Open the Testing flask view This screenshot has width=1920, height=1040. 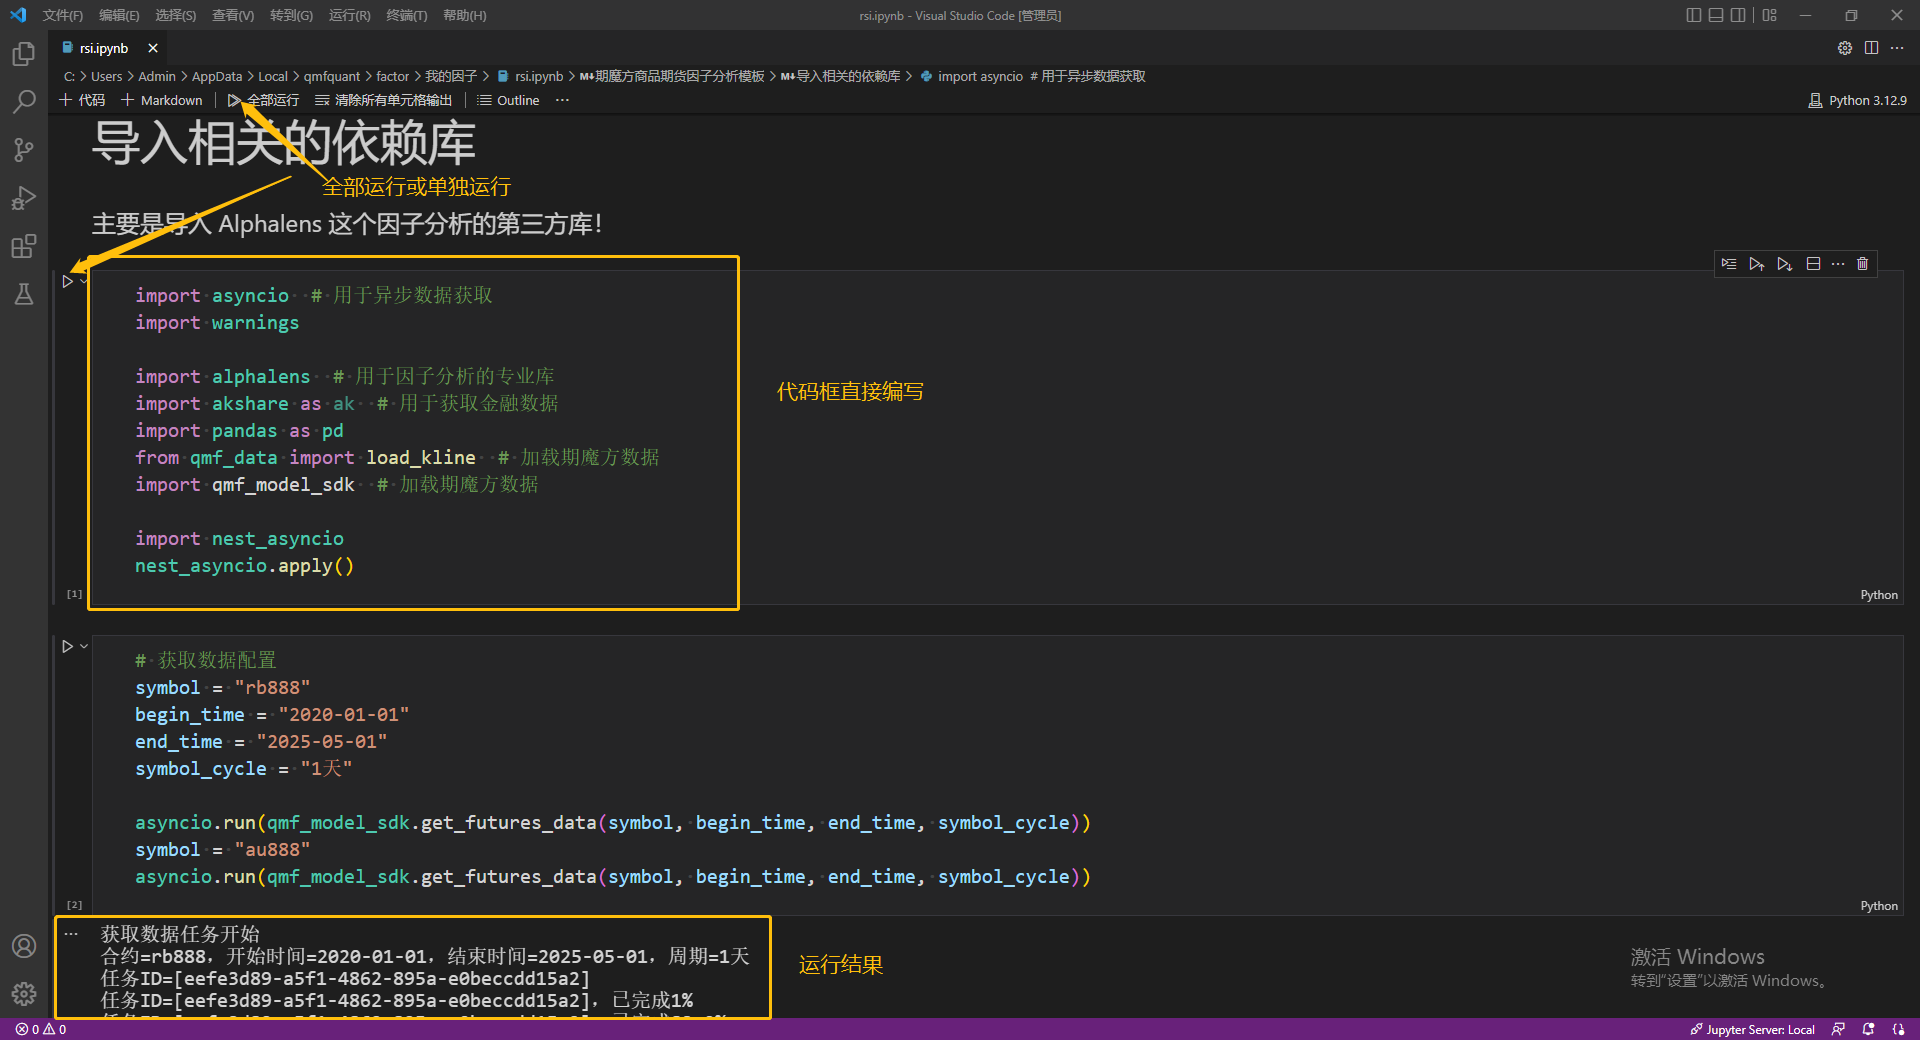tap(24, 294)
